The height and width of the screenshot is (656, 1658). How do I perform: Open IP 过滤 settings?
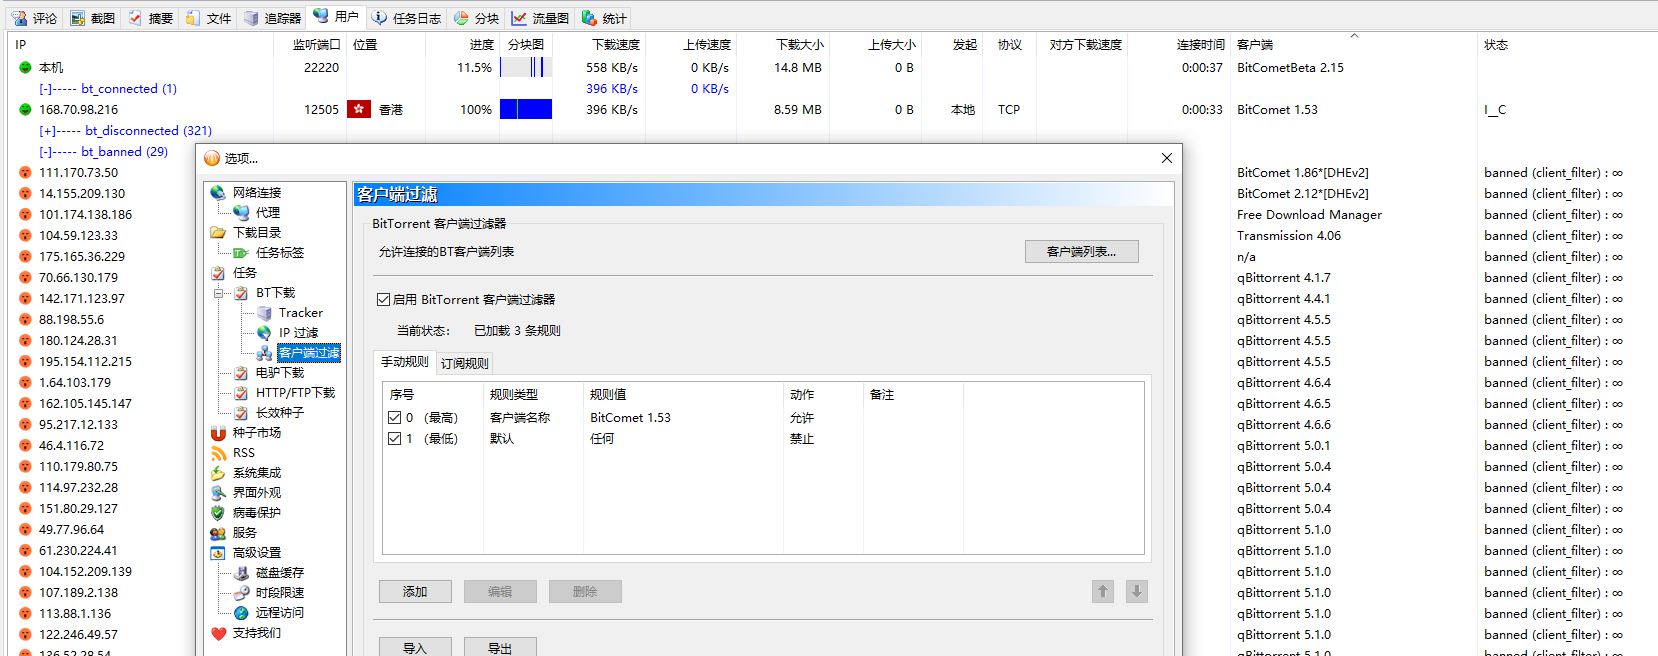coord(298,333)
